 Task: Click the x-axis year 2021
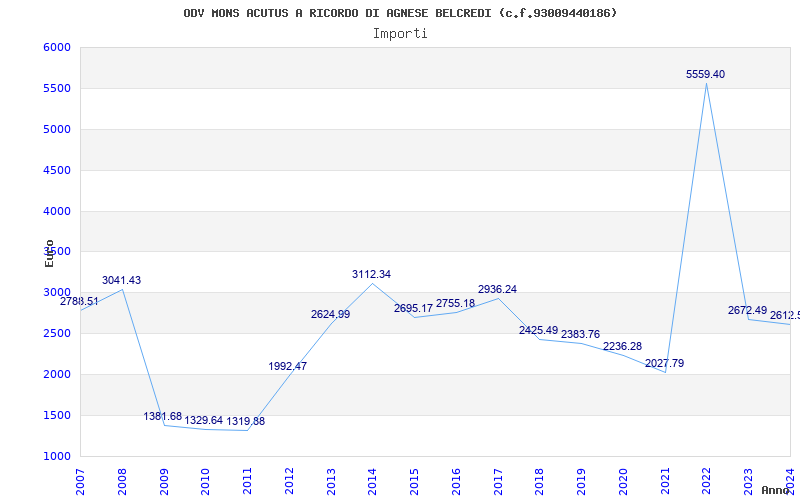click(665, 482)
